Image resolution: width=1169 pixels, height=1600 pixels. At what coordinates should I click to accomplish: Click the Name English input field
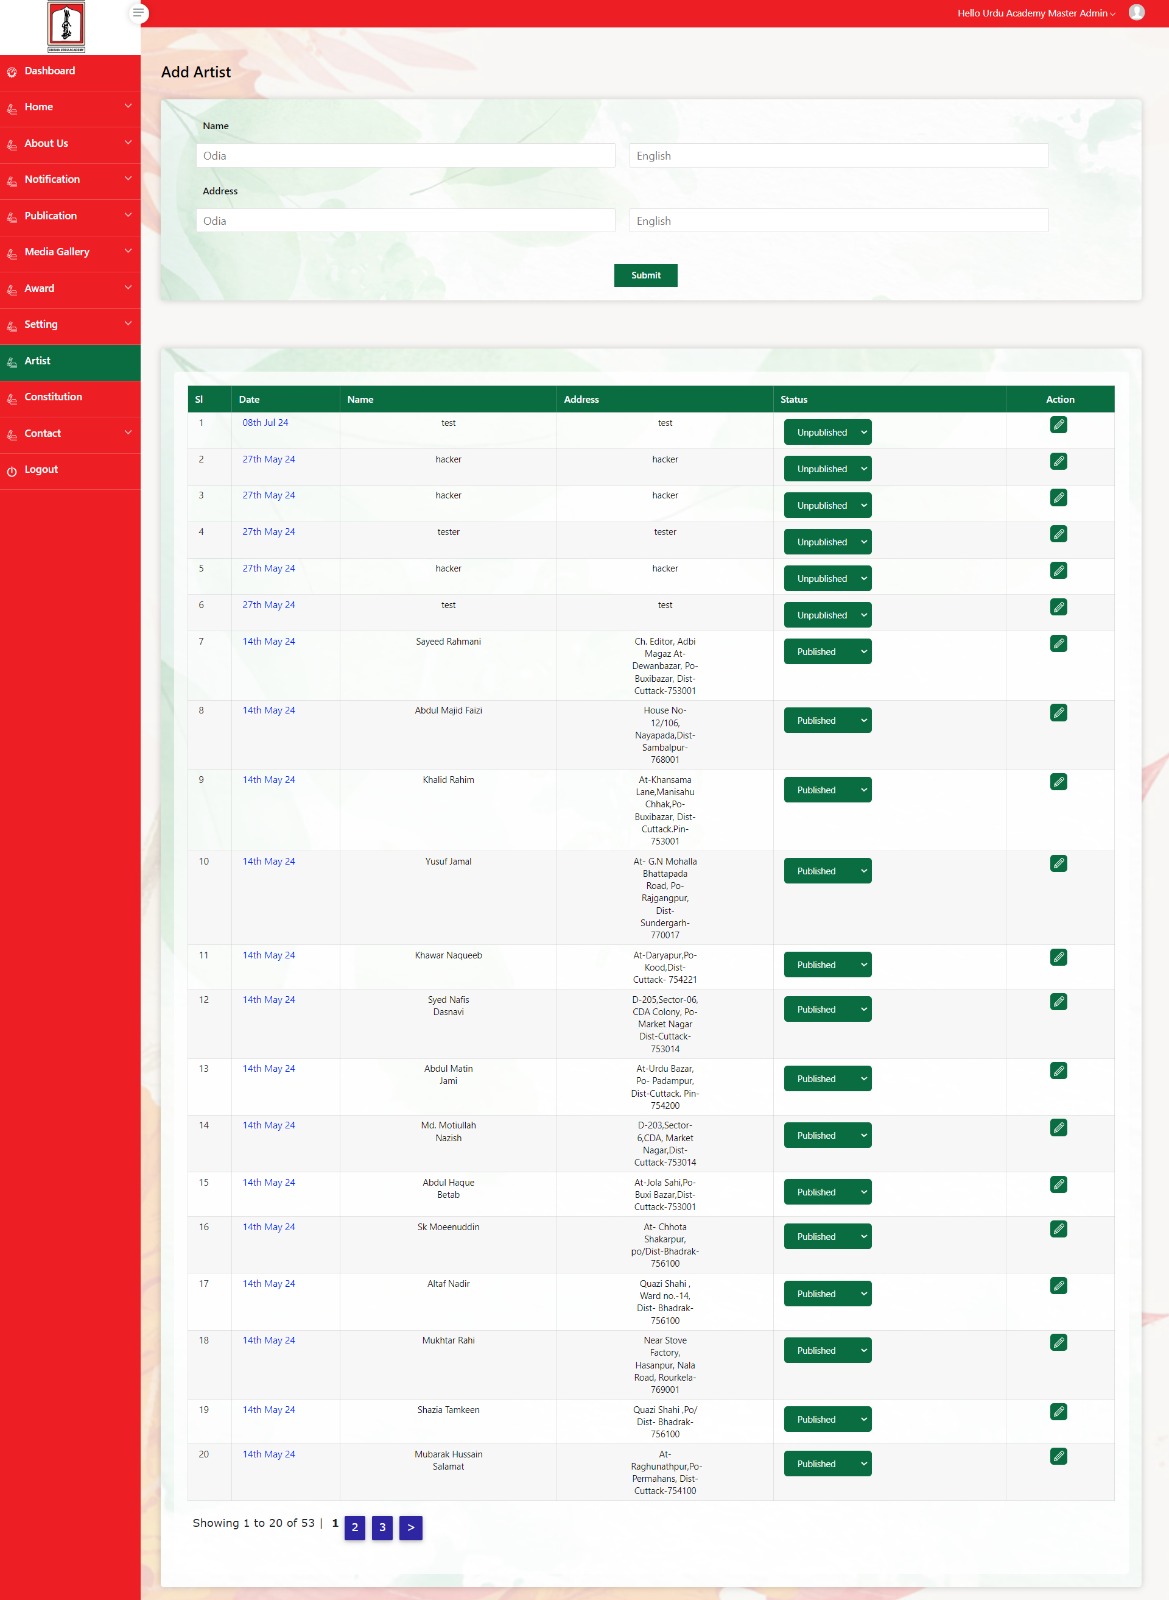click(838, 156)
